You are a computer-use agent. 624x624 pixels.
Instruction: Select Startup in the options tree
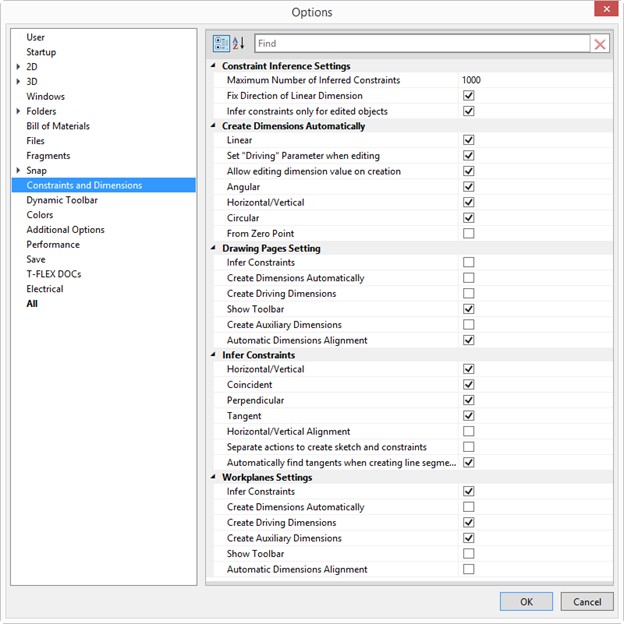[x=41, y=52]
